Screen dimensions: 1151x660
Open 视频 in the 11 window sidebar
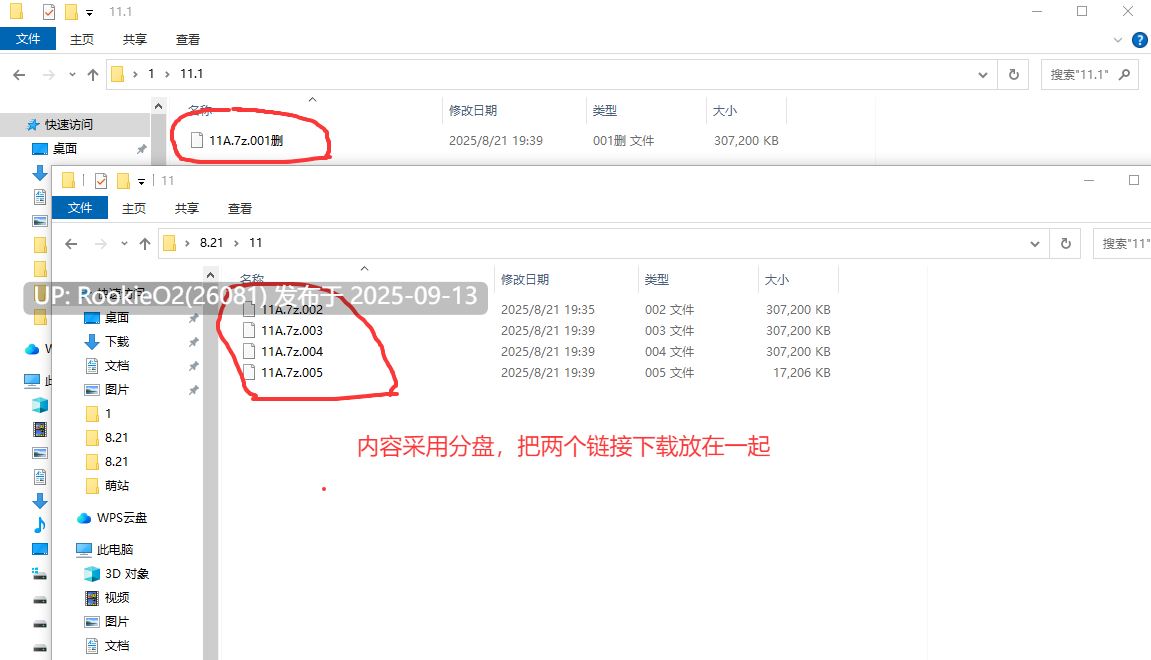117,598
